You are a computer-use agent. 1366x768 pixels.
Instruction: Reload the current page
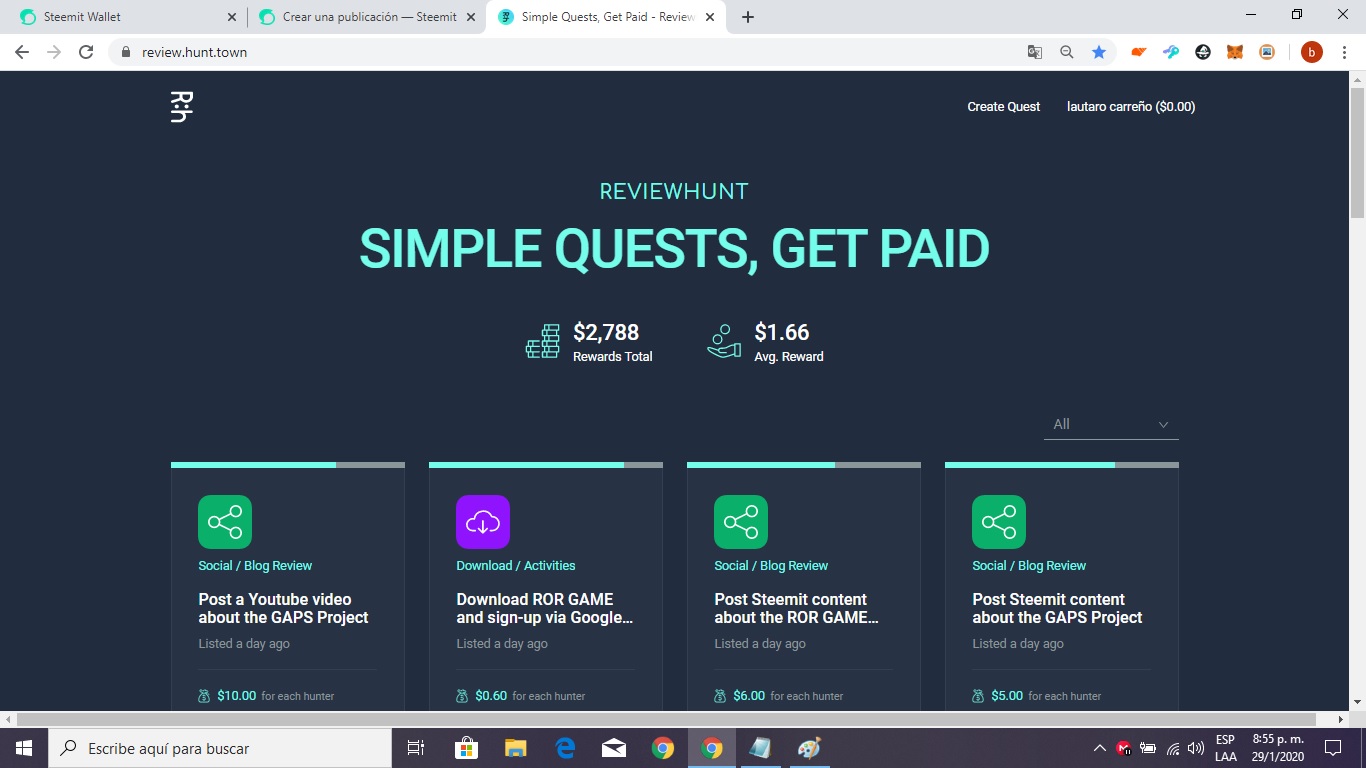[x=86, y=52]
